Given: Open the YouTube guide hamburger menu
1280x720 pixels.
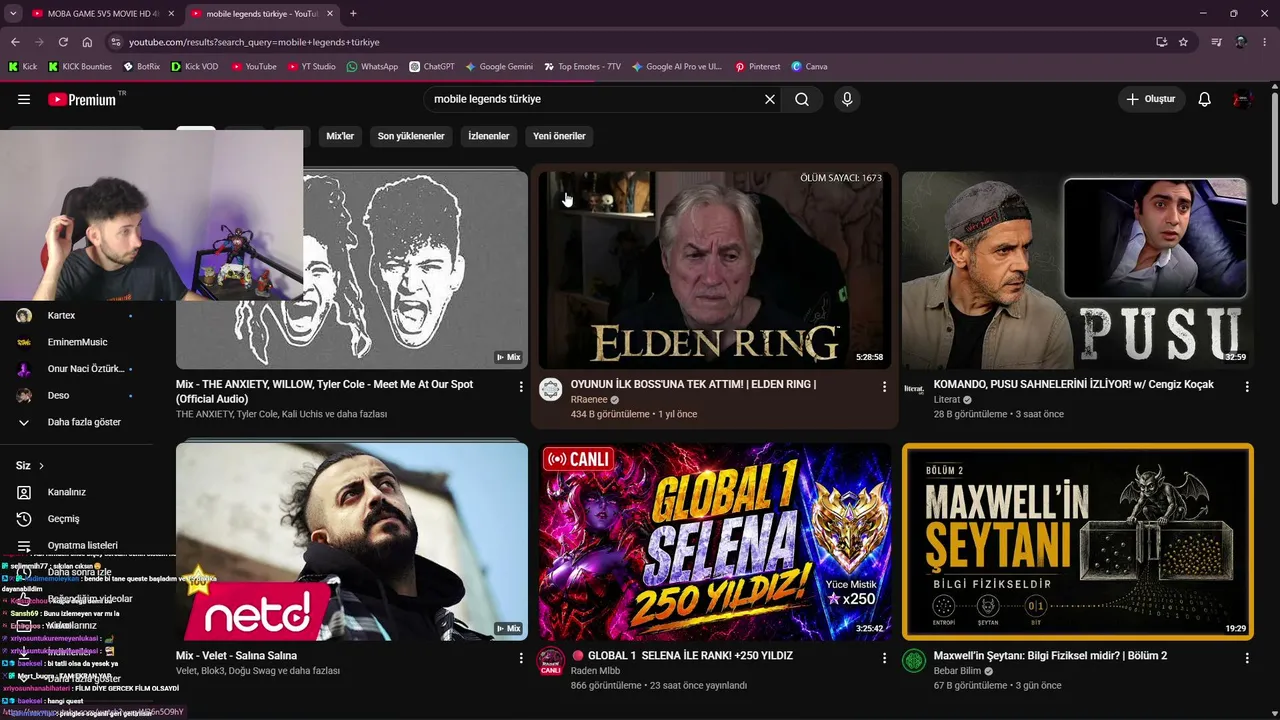Looking at the screenshot, I should [x=24, y=99].
